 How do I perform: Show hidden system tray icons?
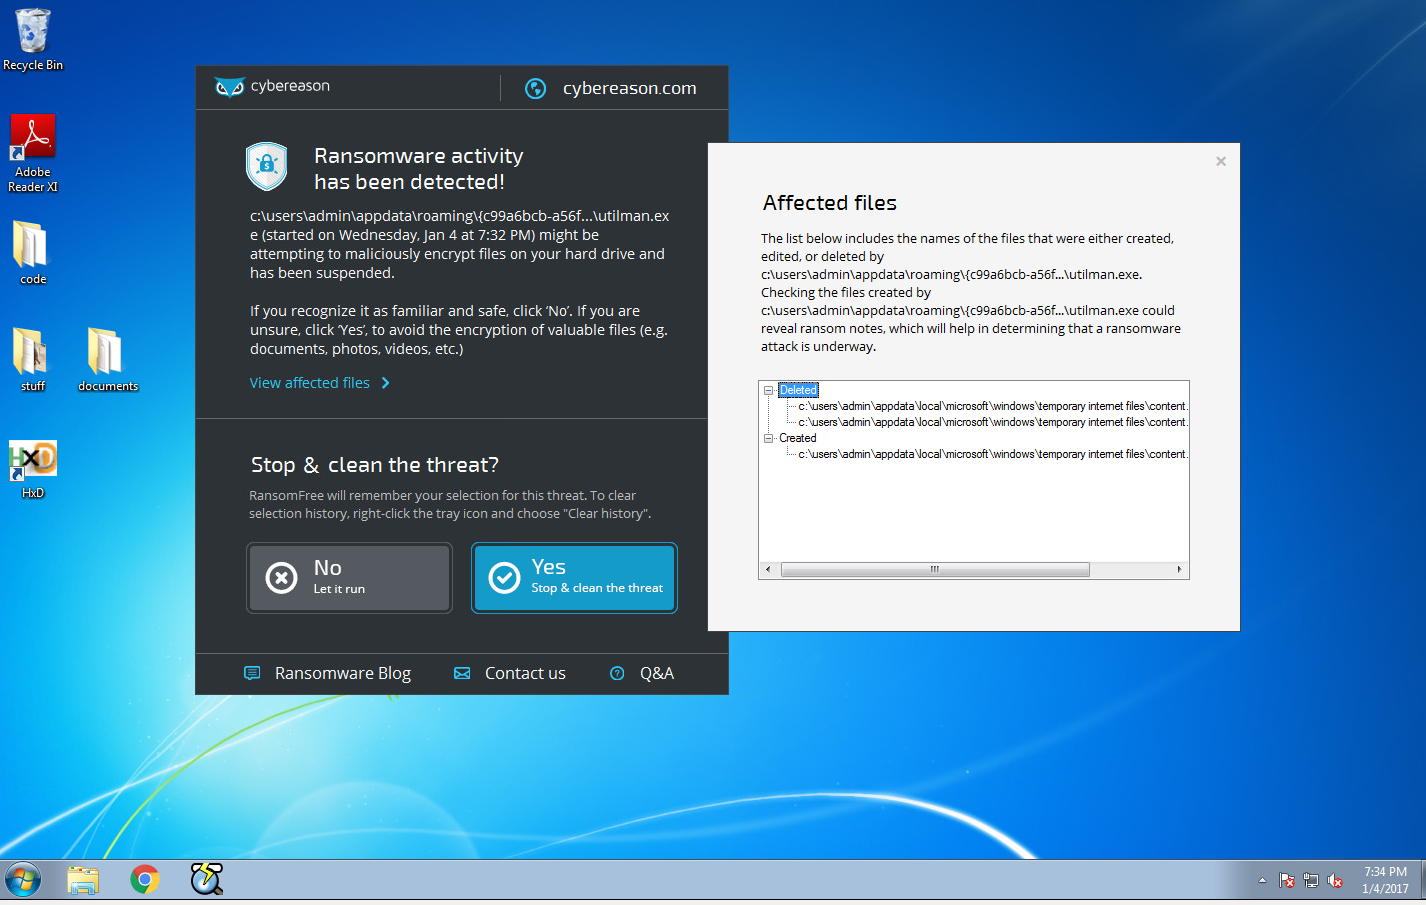[1262, 880]
